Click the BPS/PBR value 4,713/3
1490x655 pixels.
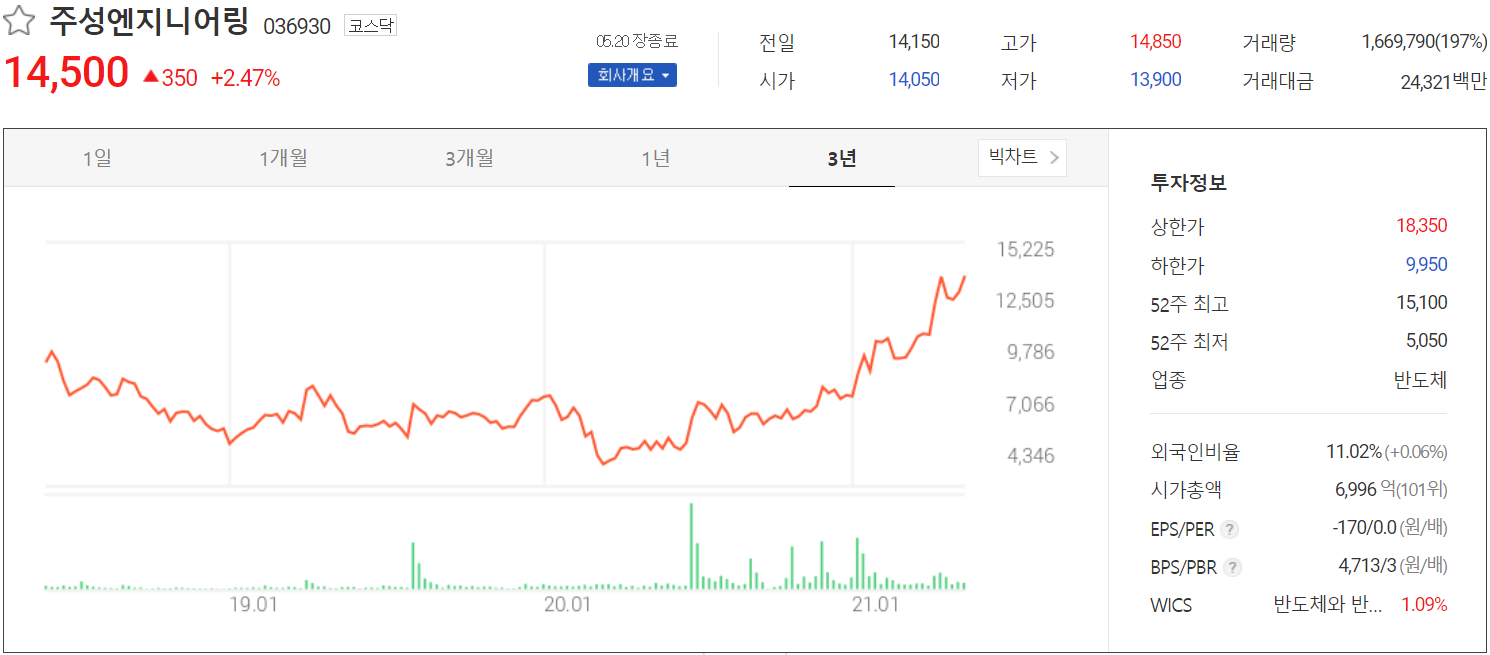pos(1368,566)
